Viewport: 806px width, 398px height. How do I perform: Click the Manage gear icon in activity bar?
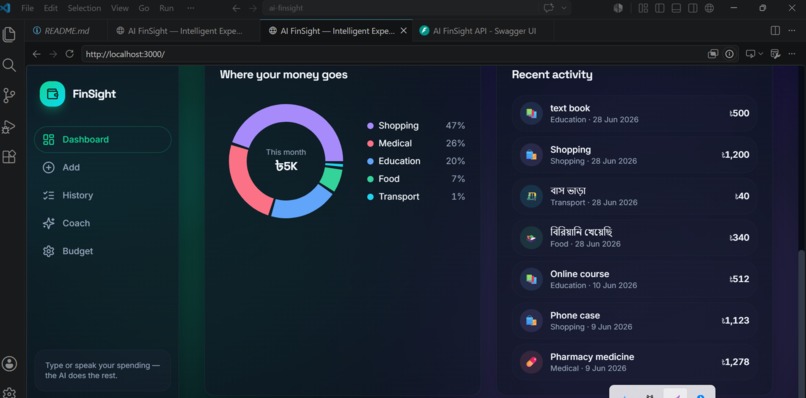click(x=9, y=393)
